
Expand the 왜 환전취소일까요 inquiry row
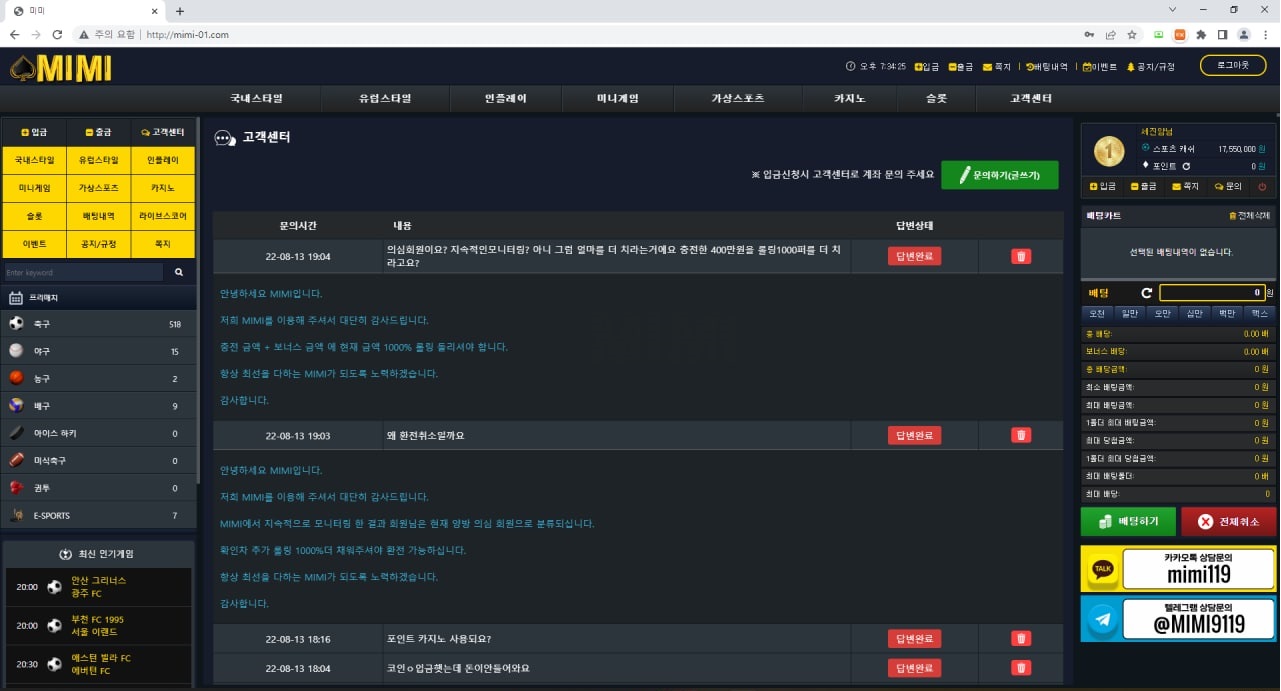[x=638, y=436]
